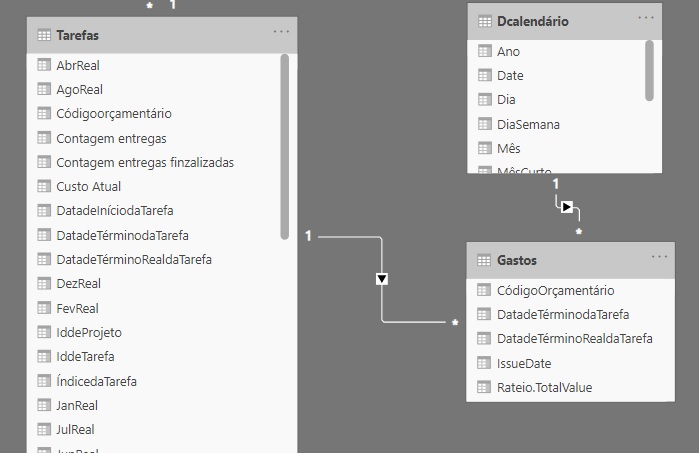This screenshot has width=699, height=453.
Task: Click the Custo Atual field icon
Action: point(44,186)
